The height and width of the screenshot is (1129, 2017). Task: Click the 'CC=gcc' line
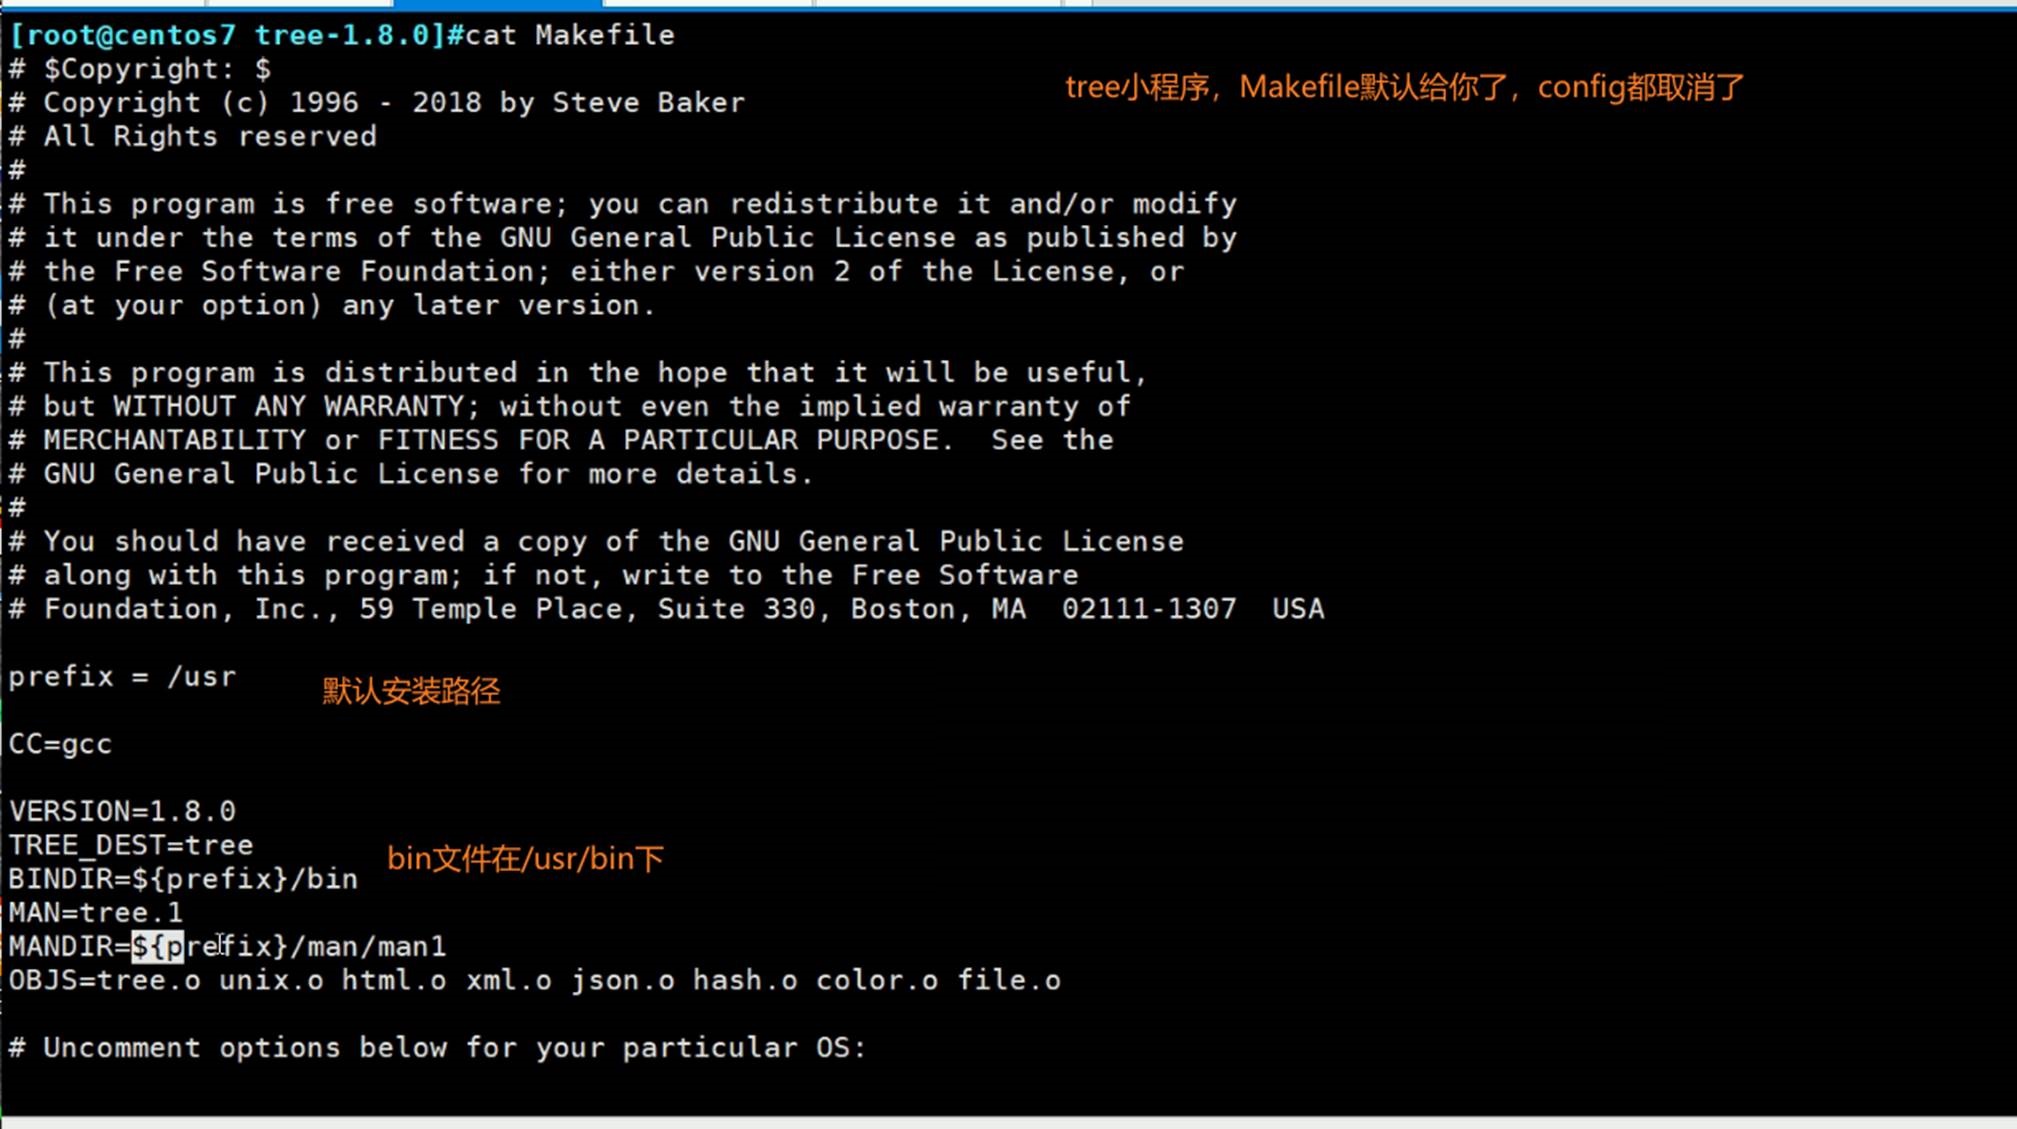point(60,745)
